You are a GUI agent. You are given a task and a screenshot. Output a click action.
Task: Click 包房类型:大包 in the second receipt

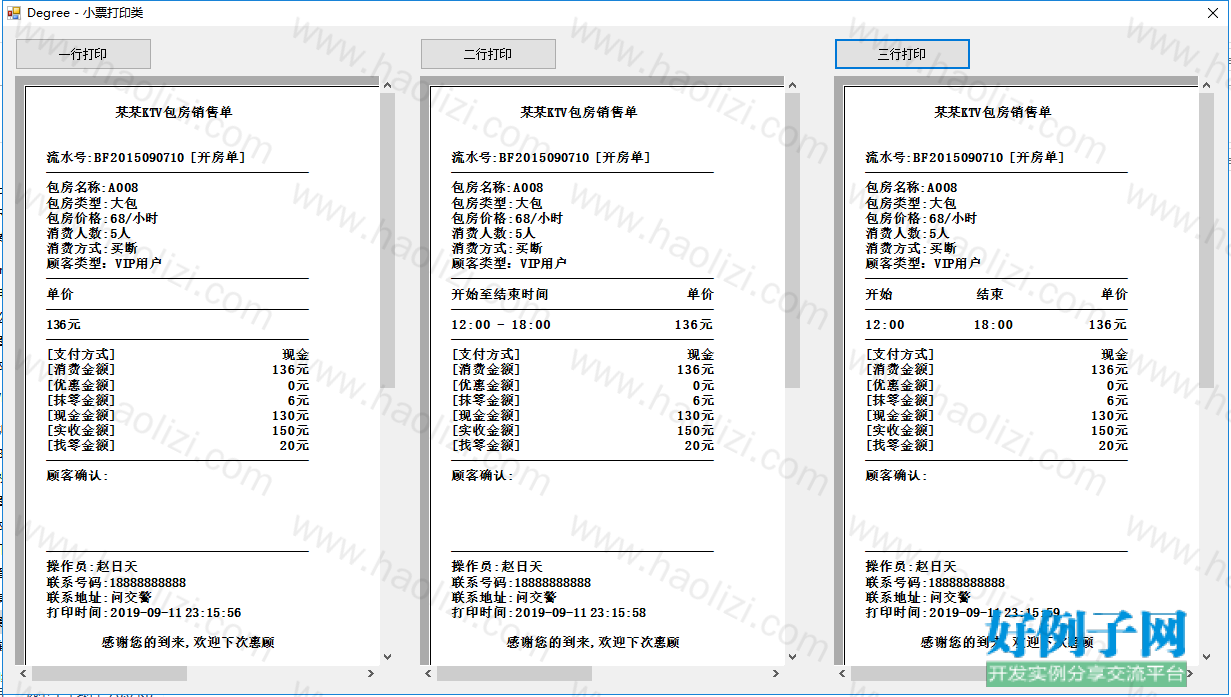tap(497, 203)
